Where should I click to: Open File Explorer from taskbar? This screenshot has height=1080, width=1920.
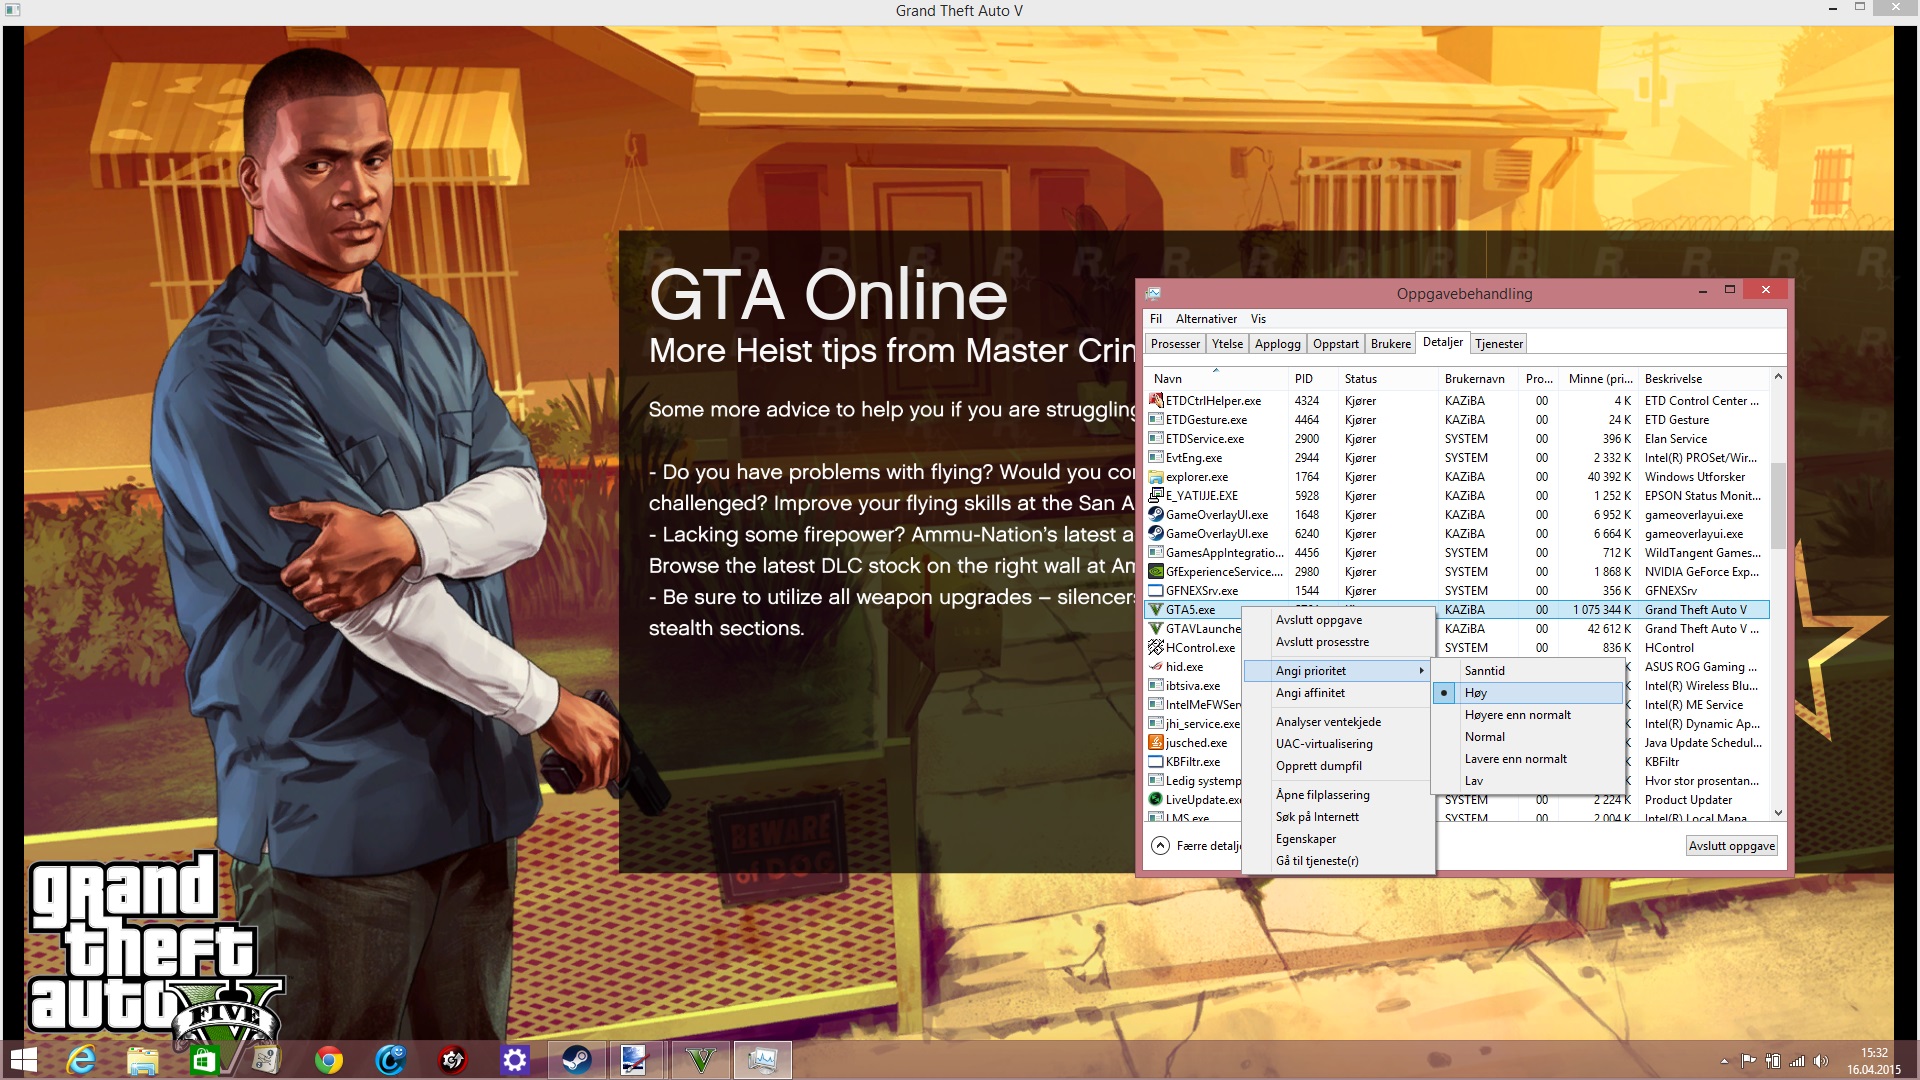point(142,1060)
